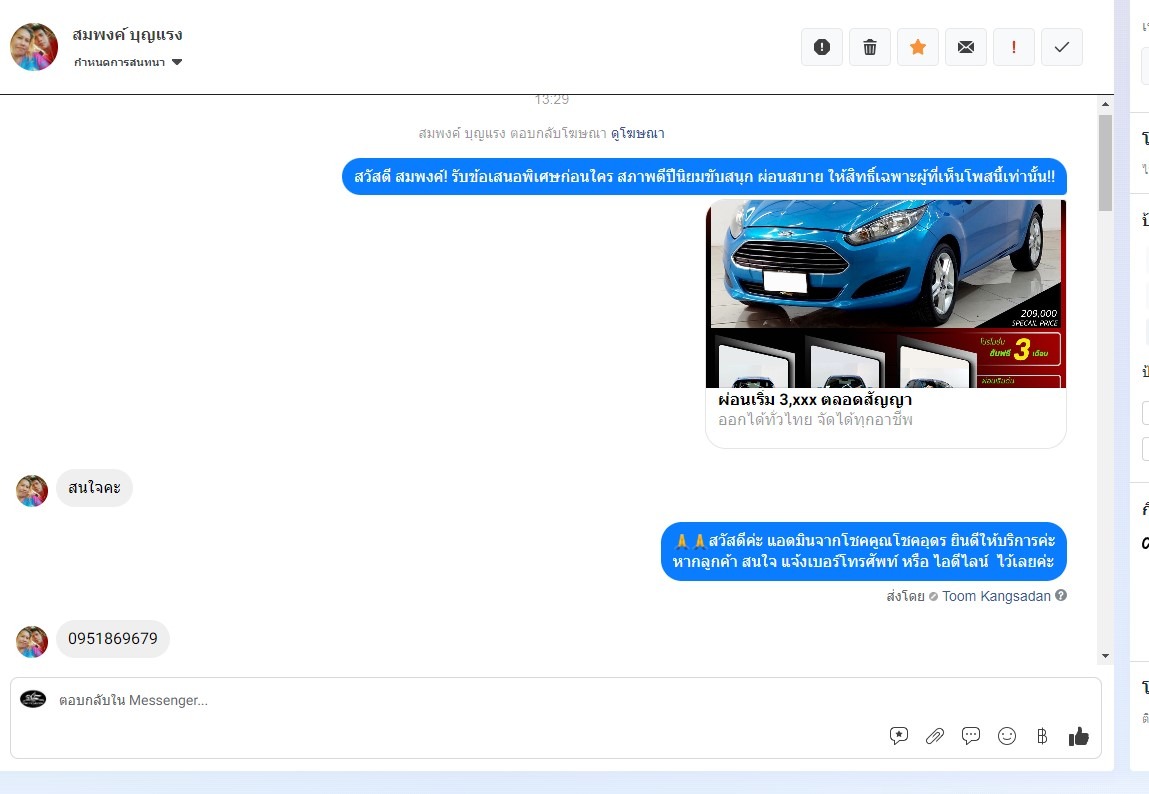Click help question mark beside Toom Kangsadan
Screen dimensions: 1149x794
[x=1060, y=596]
